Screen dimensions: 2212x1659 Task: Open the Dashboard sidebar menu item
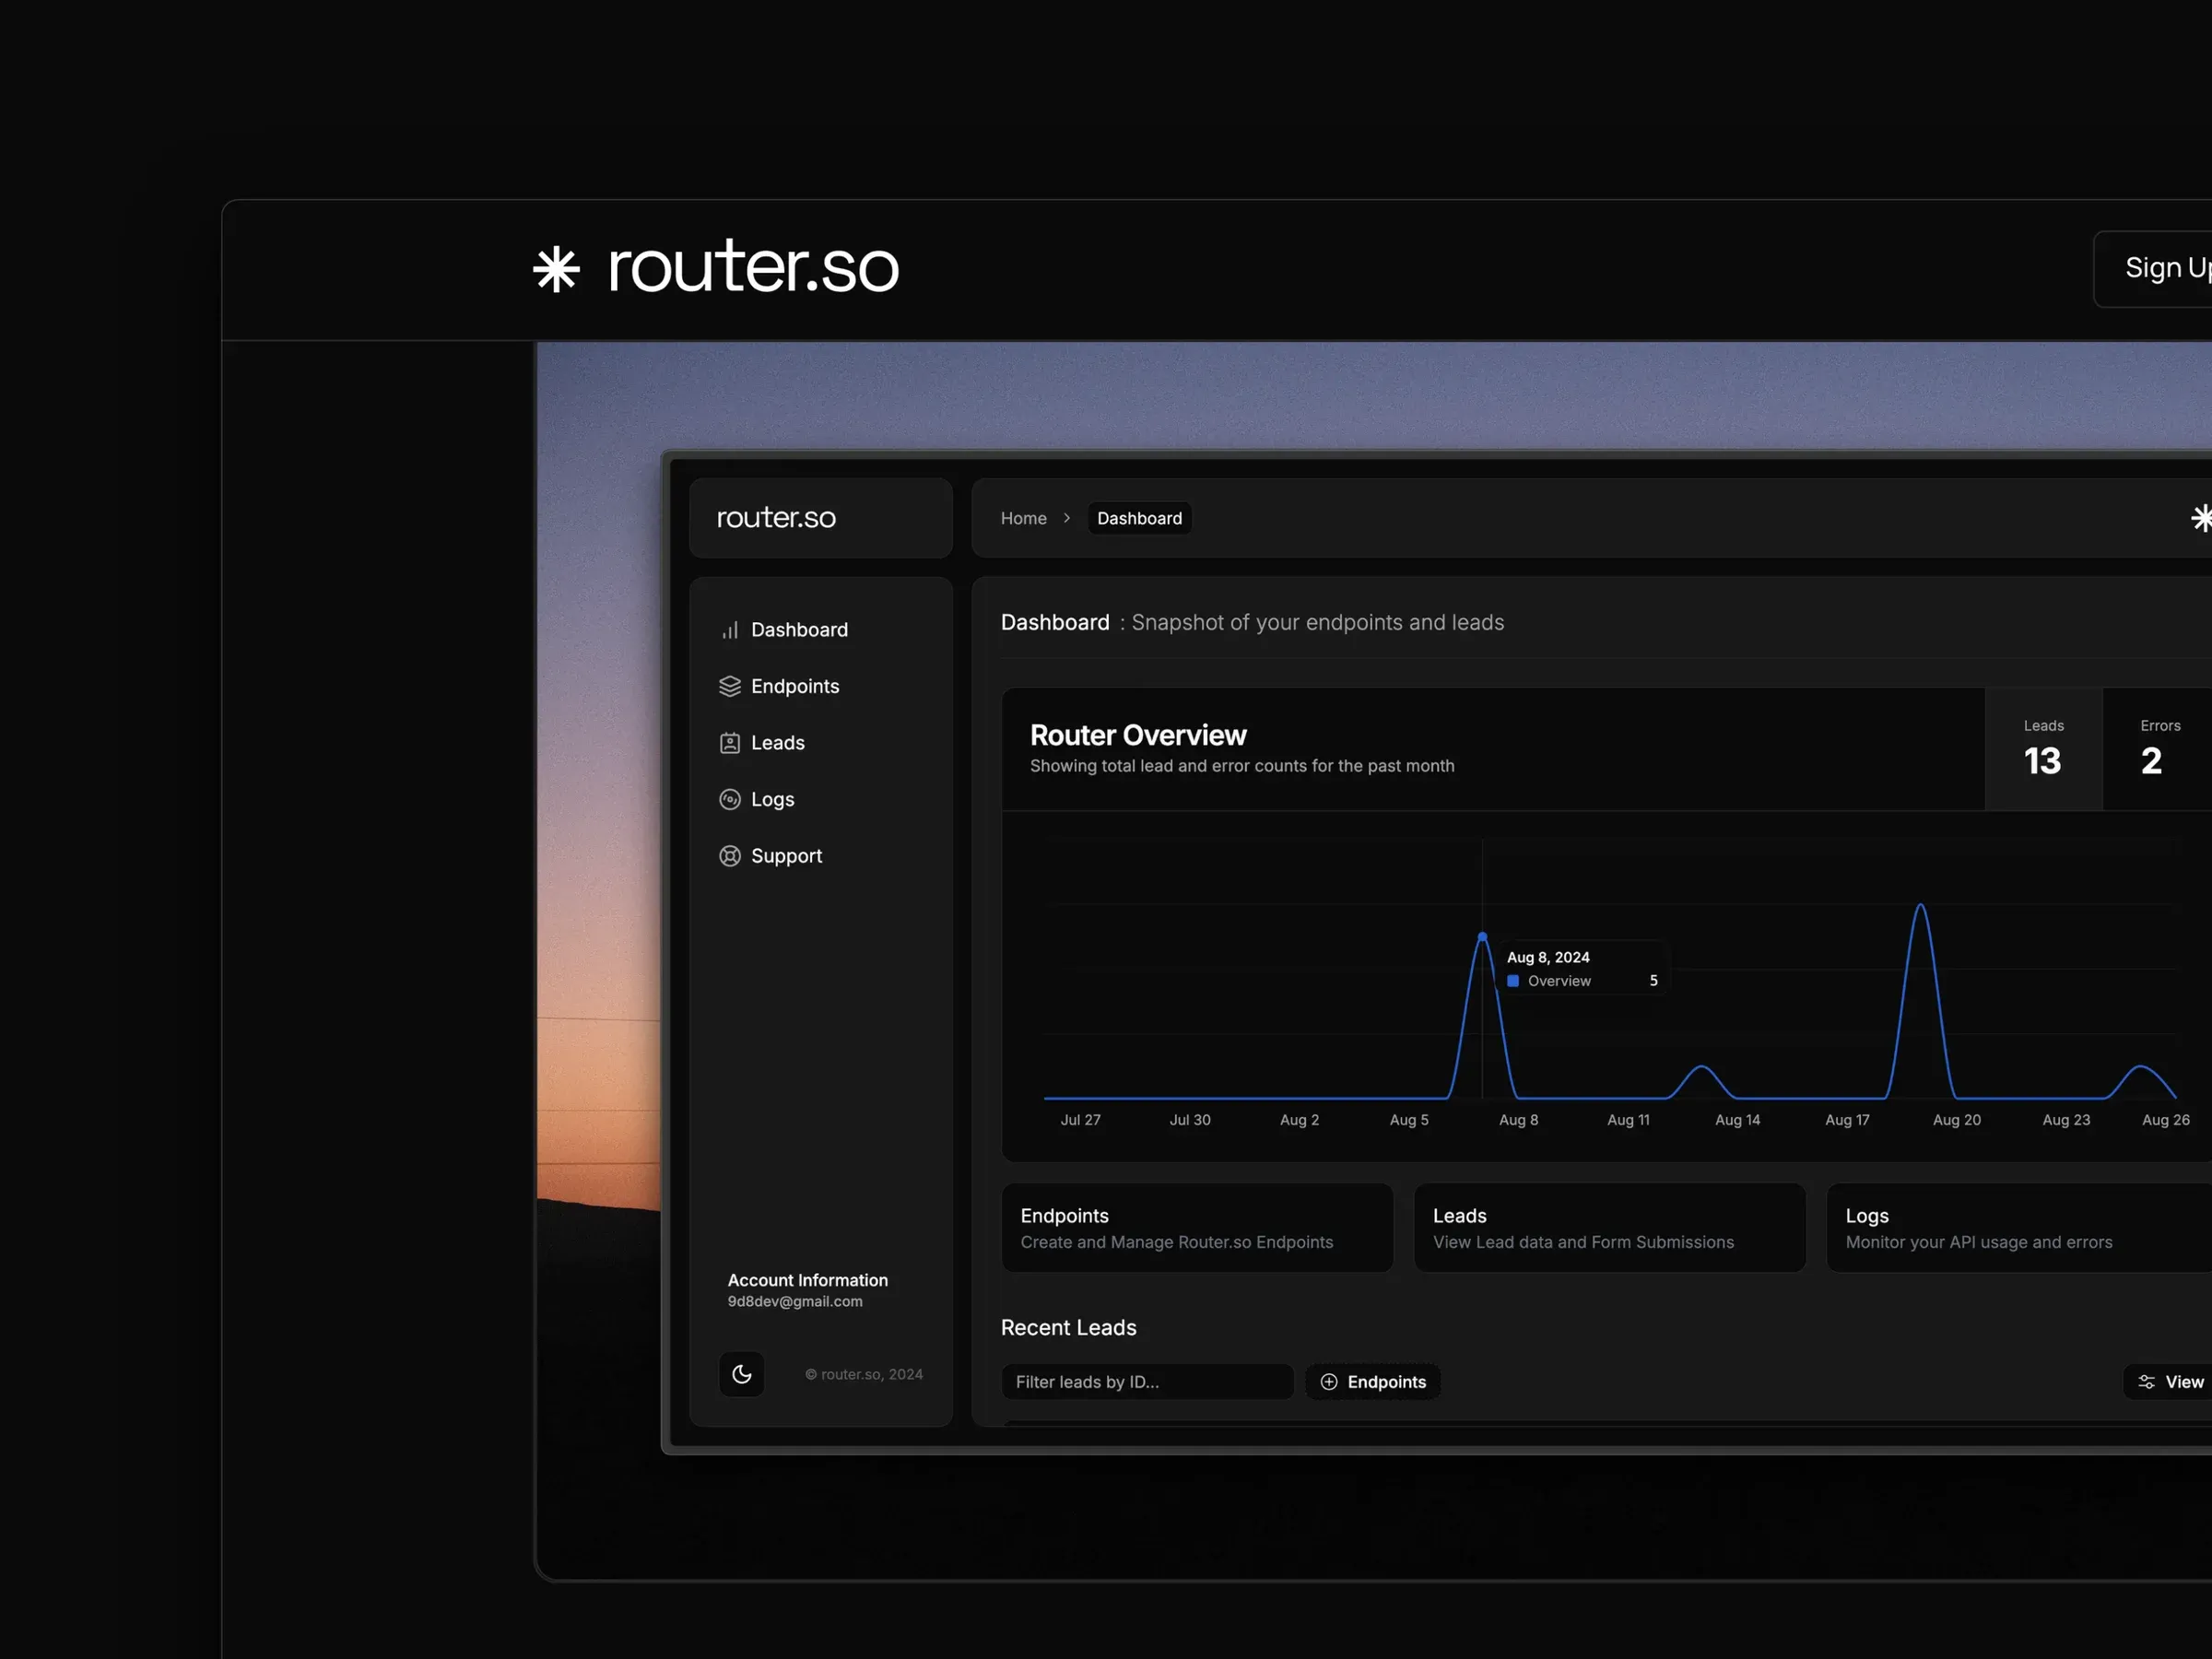tap(799, 630)
